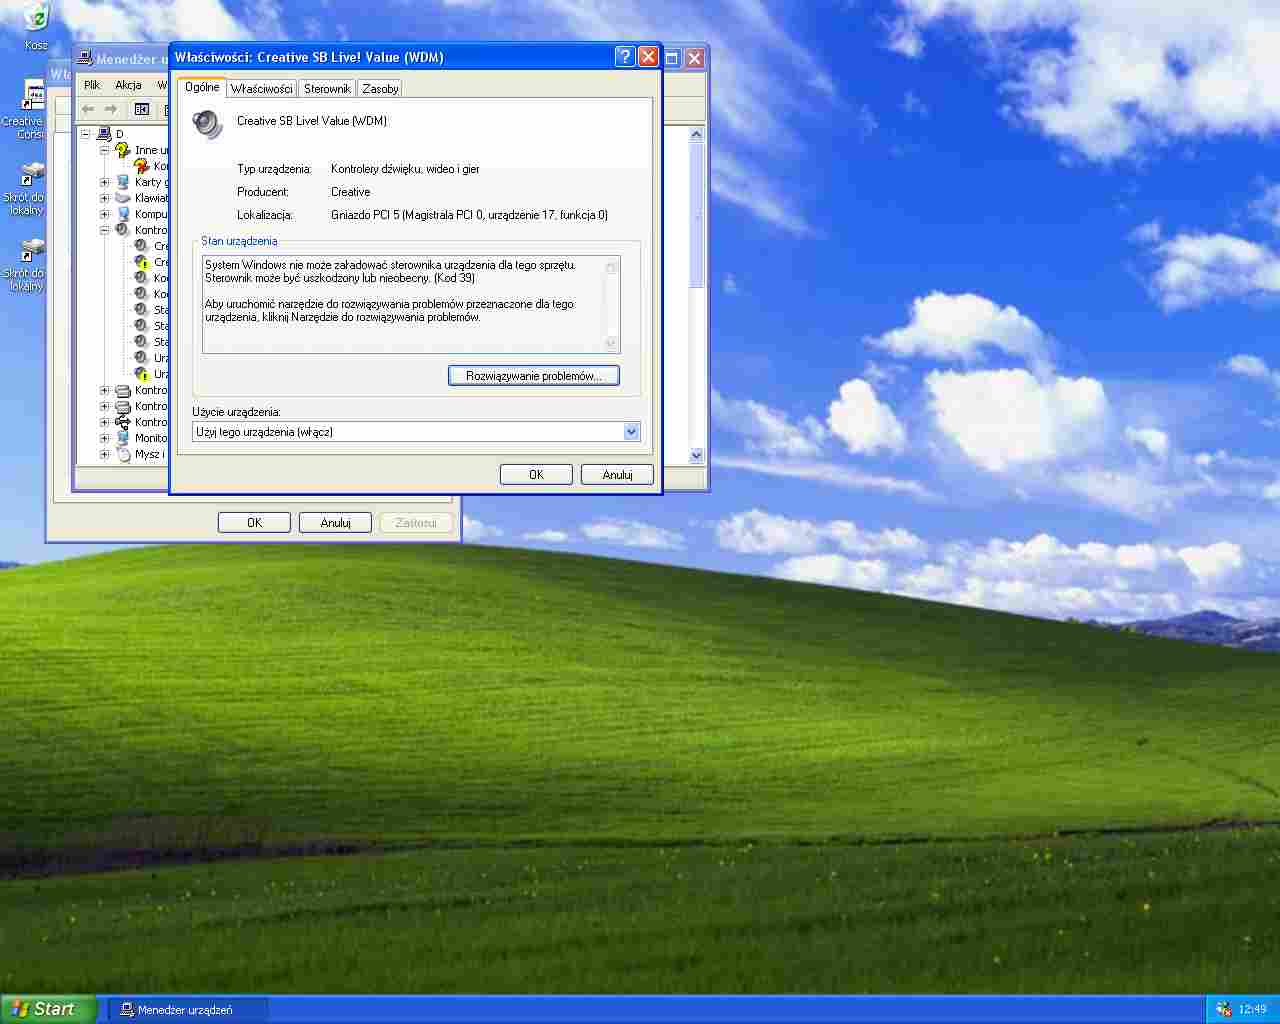This screenshot has width=1280, height=1024.
Task: Click the taskbar clock showing 12:49
Action: [x=1252, y=1009]
